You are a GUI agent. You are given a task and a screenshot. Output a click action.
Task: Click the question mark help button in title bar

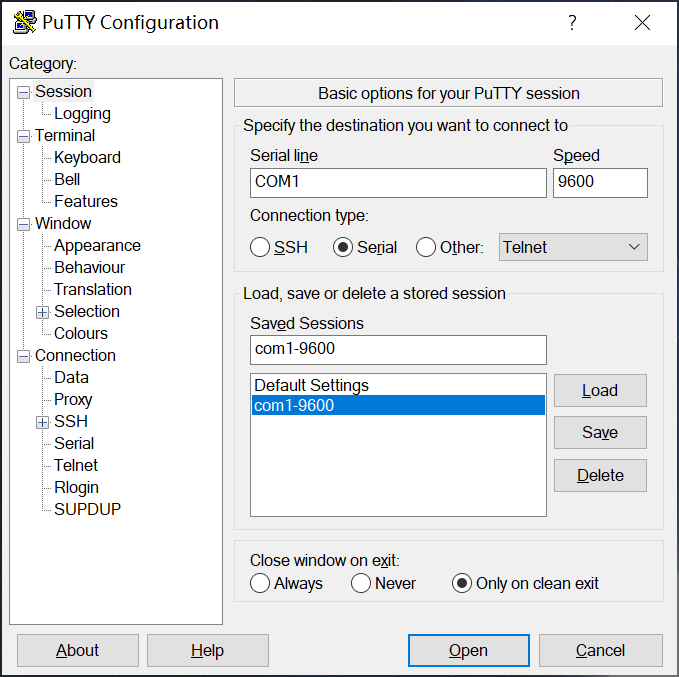tap(572, 22)
